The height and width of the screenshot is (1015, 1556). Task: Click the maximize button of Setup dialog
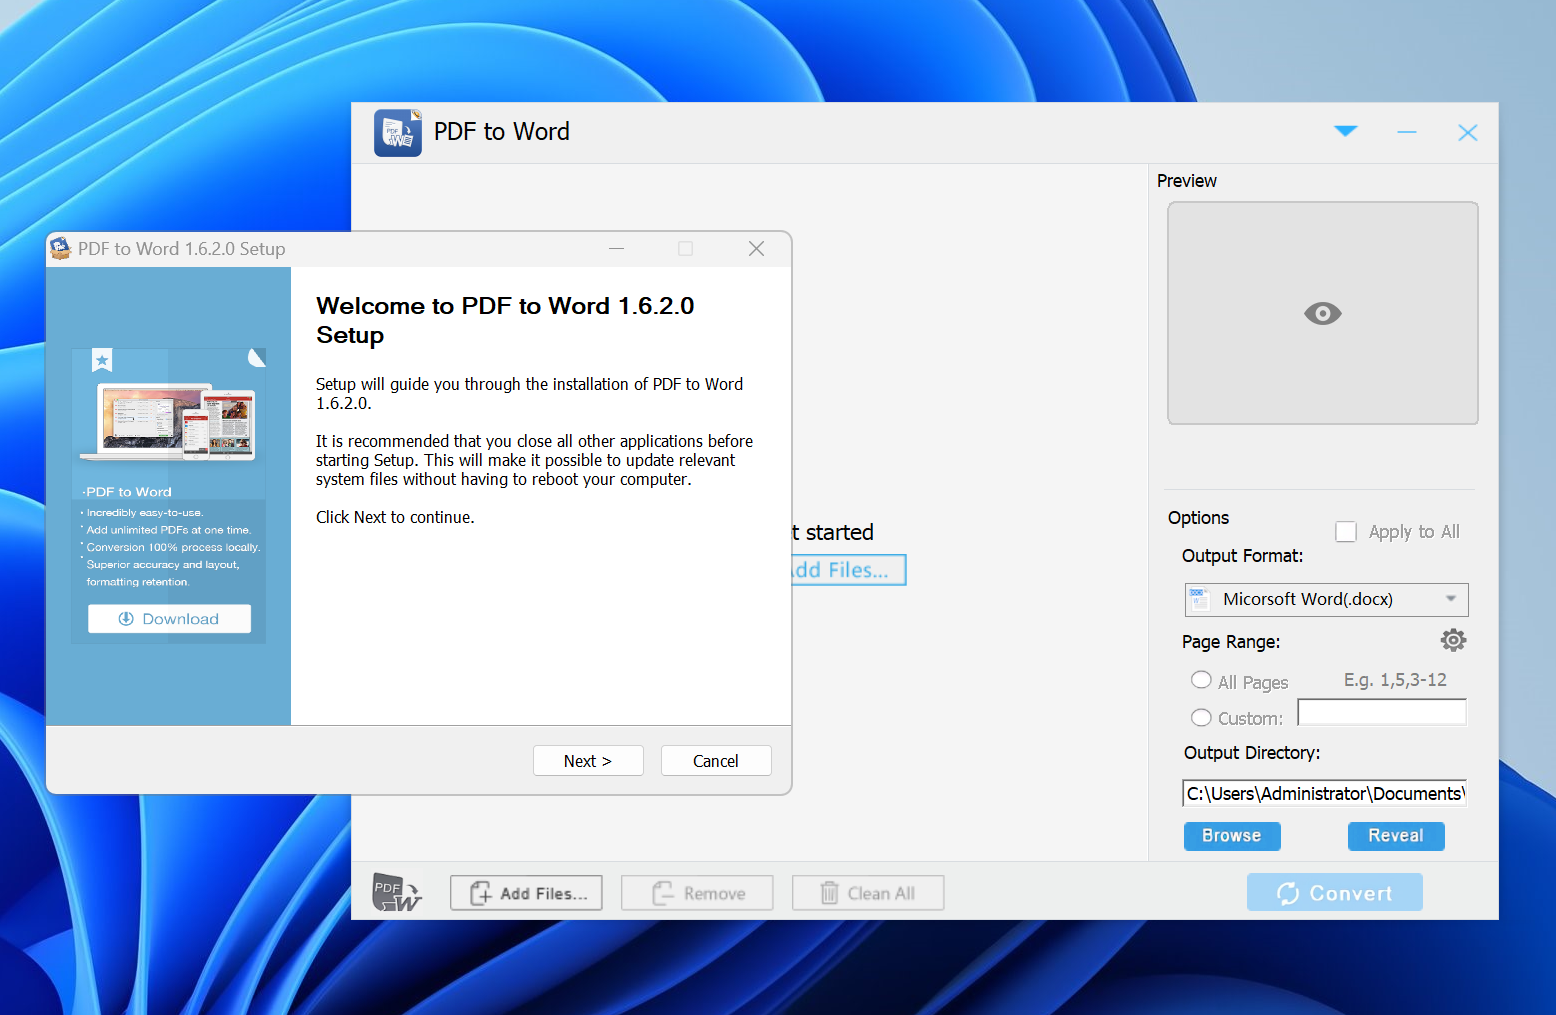[x=685, y=249]
